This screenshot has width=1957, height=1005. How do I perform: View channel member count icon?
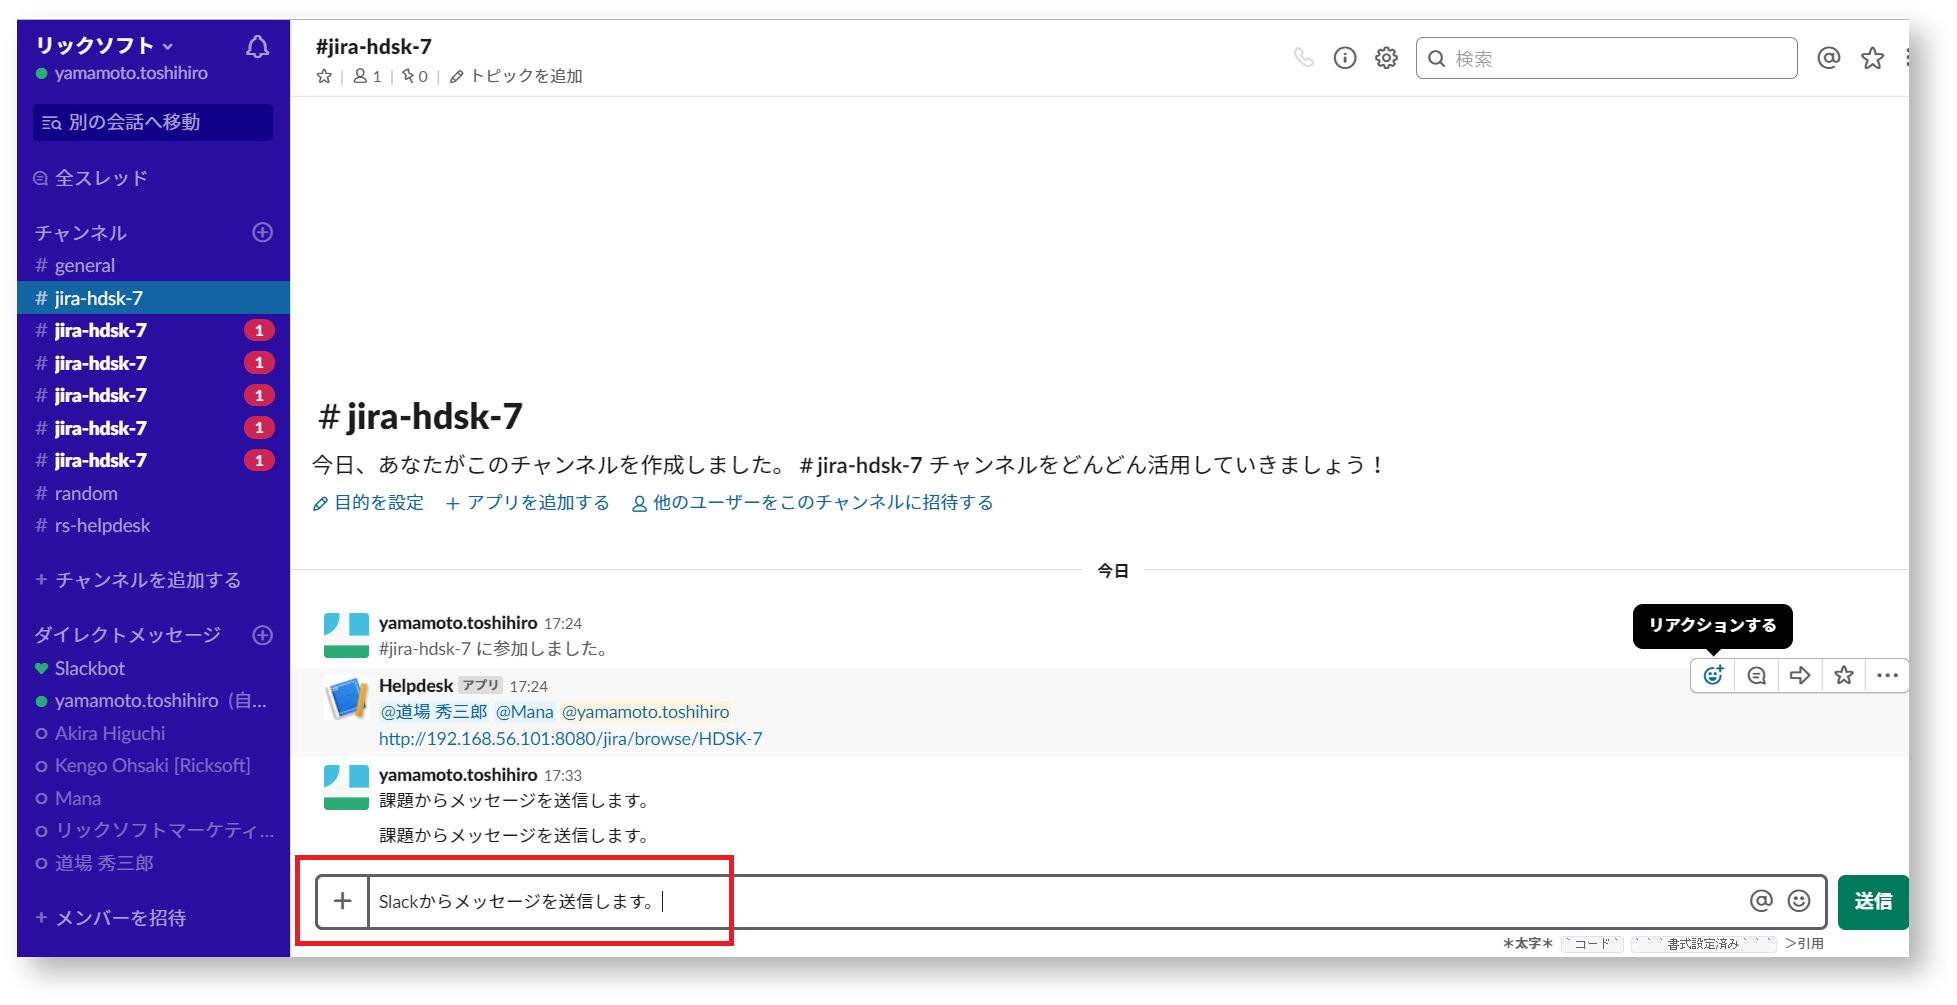click(367, 76)
